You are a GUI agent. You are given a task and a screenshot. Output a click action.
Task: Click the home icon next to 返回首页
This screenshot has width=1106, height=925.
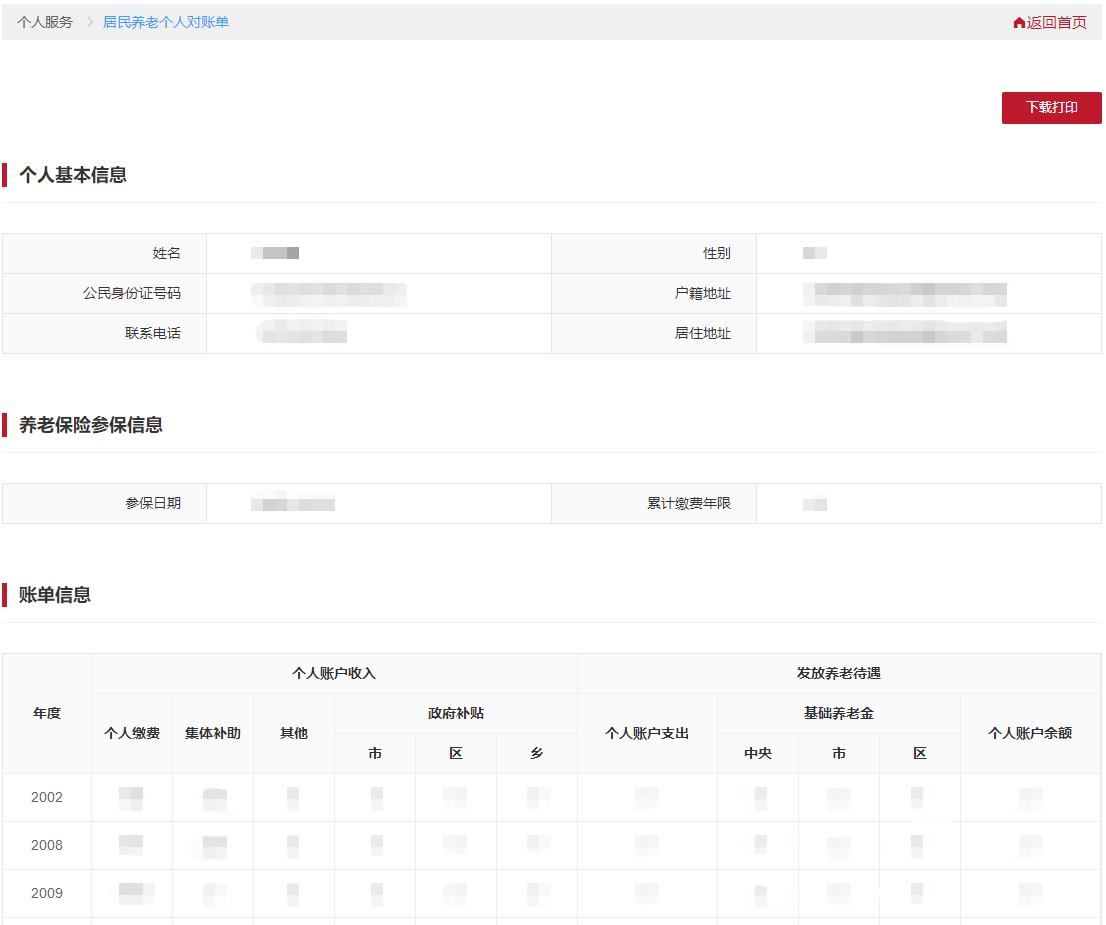point(1018,22)
